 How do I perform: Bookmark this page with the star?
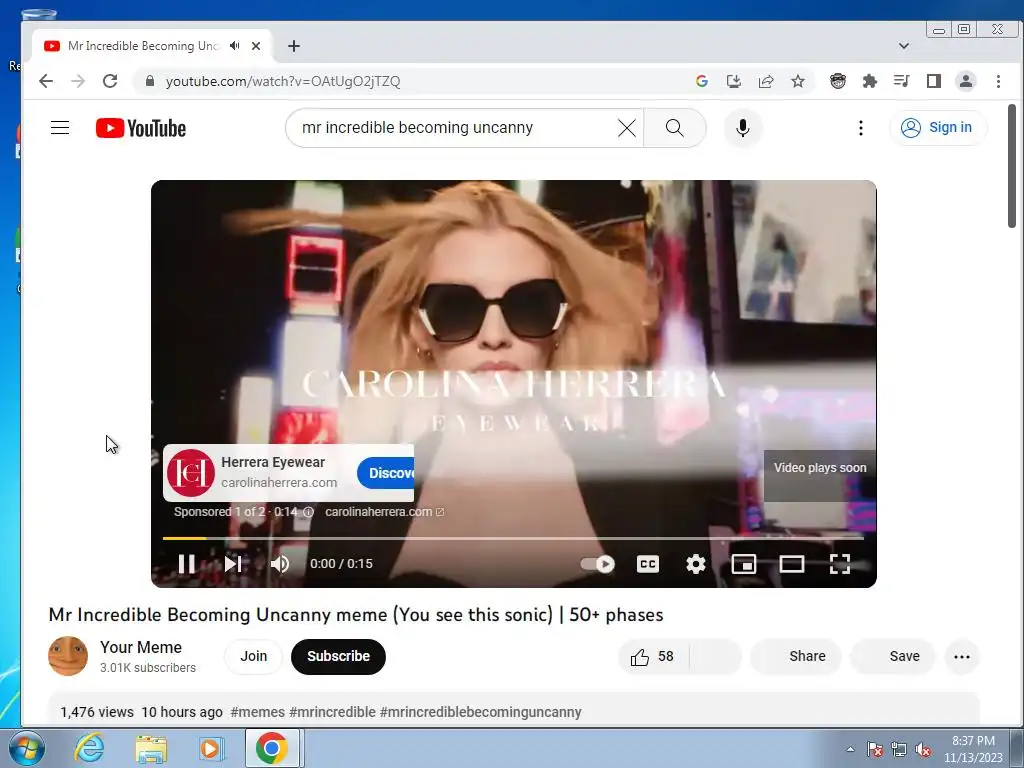pos(798,81)
